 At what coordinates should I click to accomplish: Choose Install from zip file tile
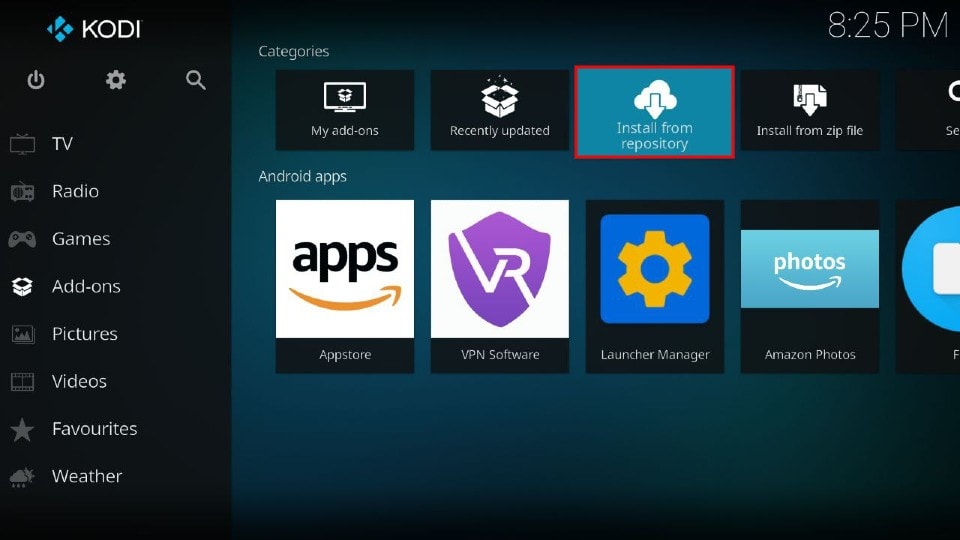[809, 110]
